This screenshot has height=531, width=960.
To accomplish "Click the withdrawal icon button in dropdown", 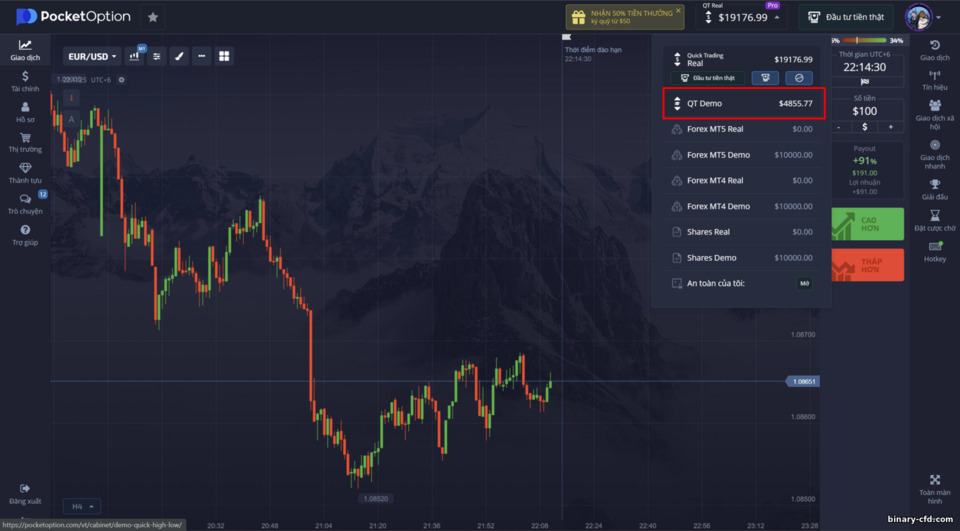I will point(765,78).
